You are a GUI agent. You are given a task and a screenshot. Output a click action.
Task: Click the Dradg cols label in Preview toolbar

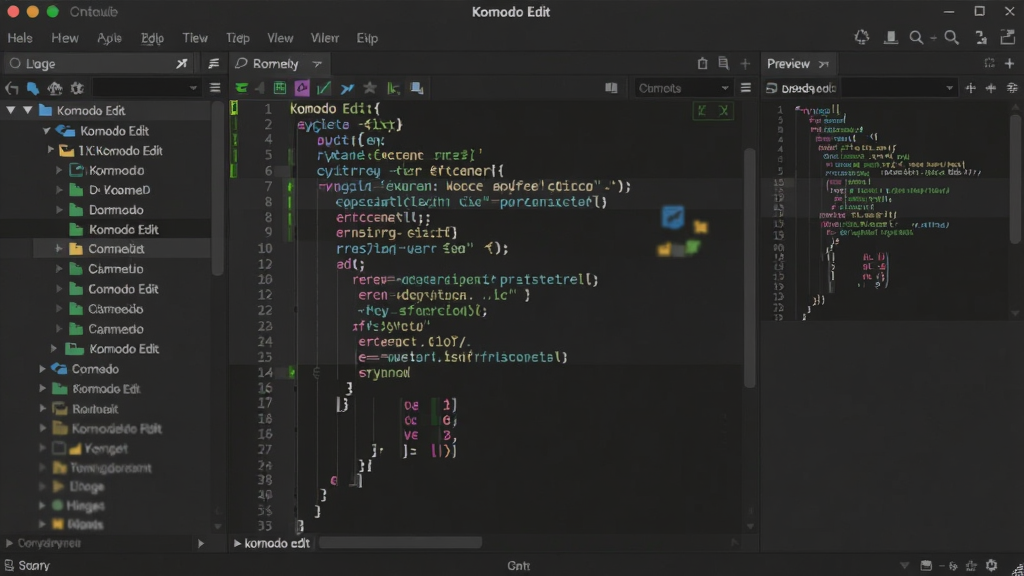pos(808,88)
